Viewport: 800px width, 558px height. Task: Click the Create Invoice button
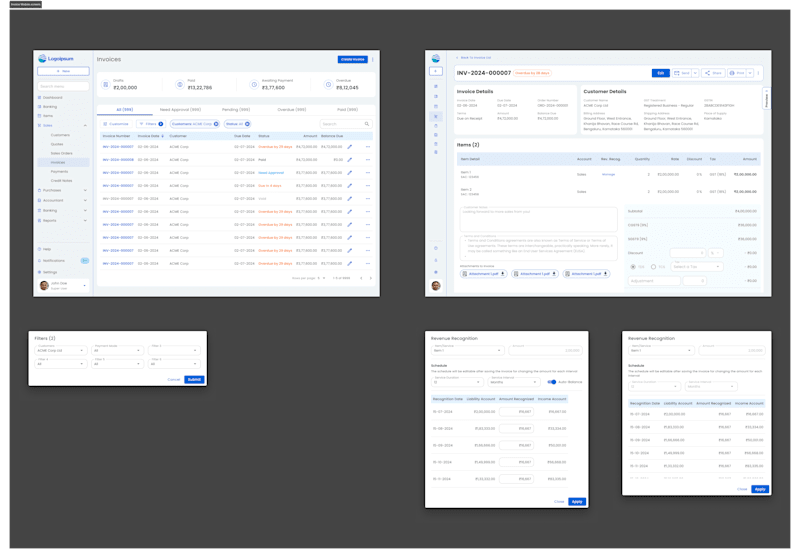click(353, 60)
